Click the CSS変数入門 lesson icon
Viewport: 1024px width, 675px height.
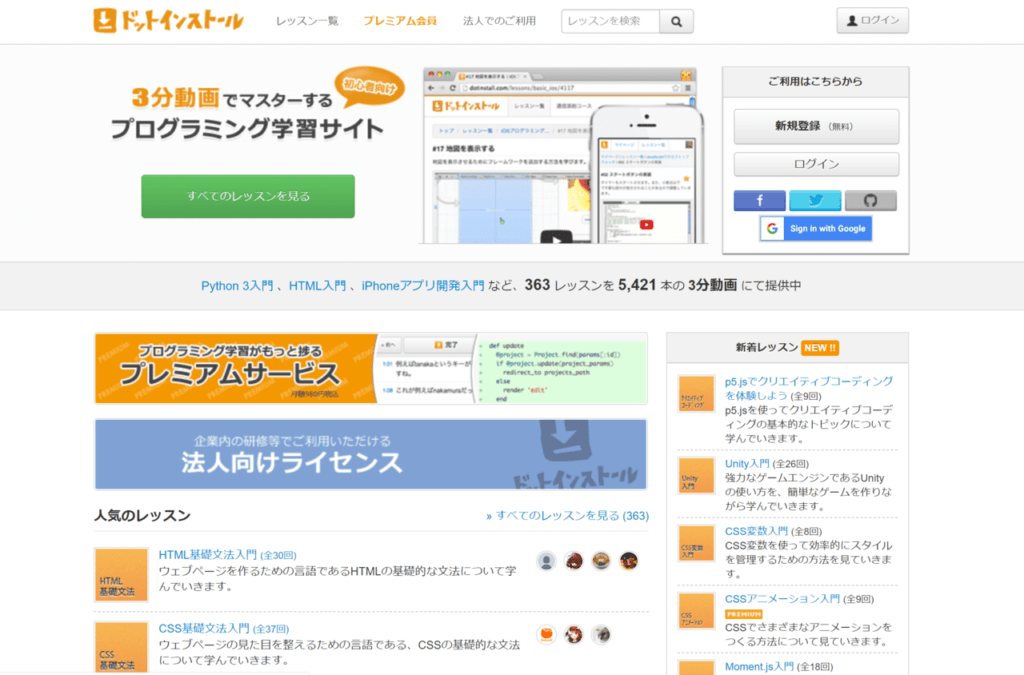pos(696,543)
